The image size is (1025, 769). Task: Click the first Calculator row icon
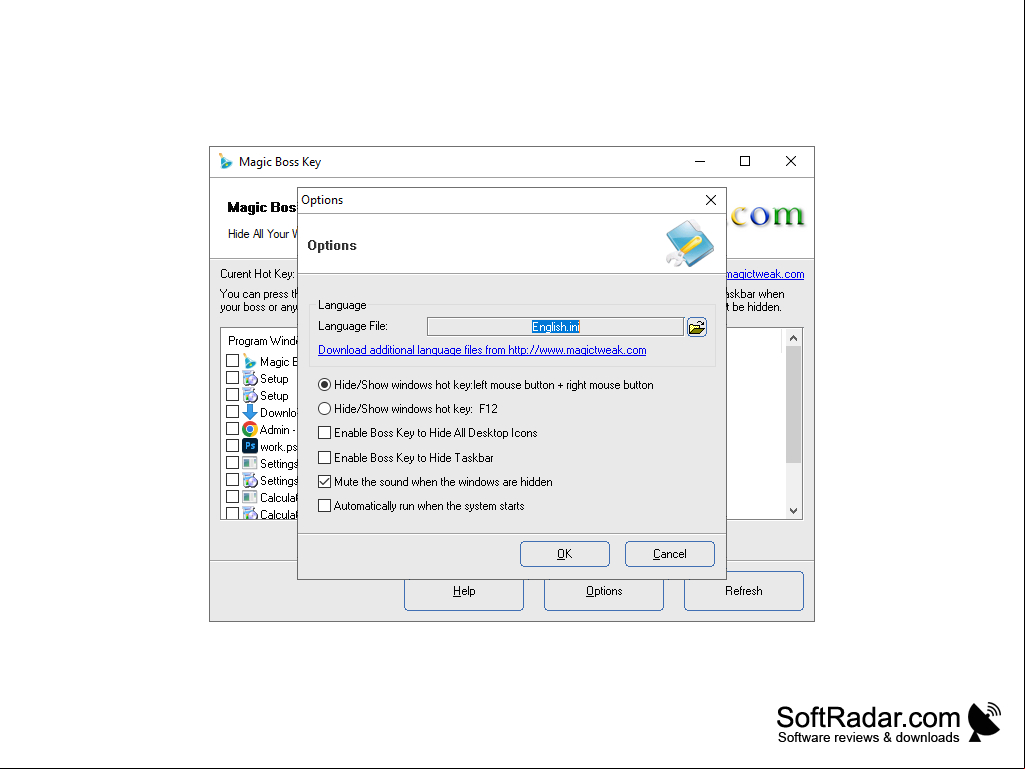point(250,498)
